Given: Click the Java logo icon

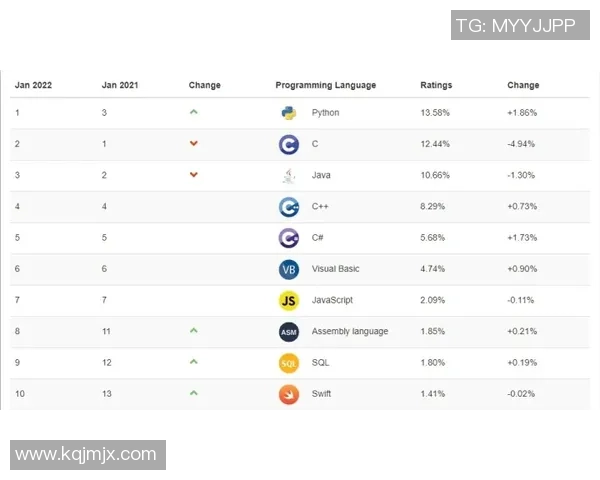Looking at the screenshot, I should (x=289, y=176).
